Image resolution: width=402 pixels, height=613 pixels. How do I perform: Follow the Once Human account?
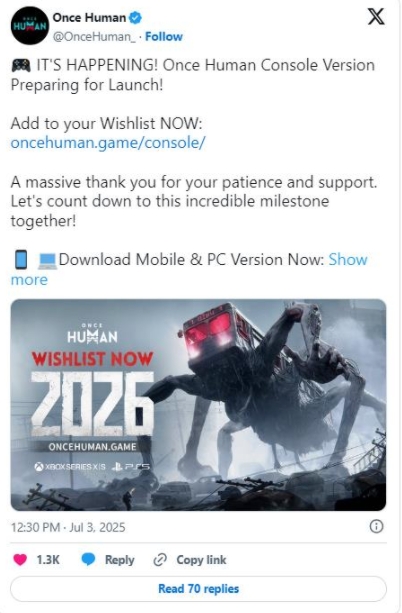(164, 37)
